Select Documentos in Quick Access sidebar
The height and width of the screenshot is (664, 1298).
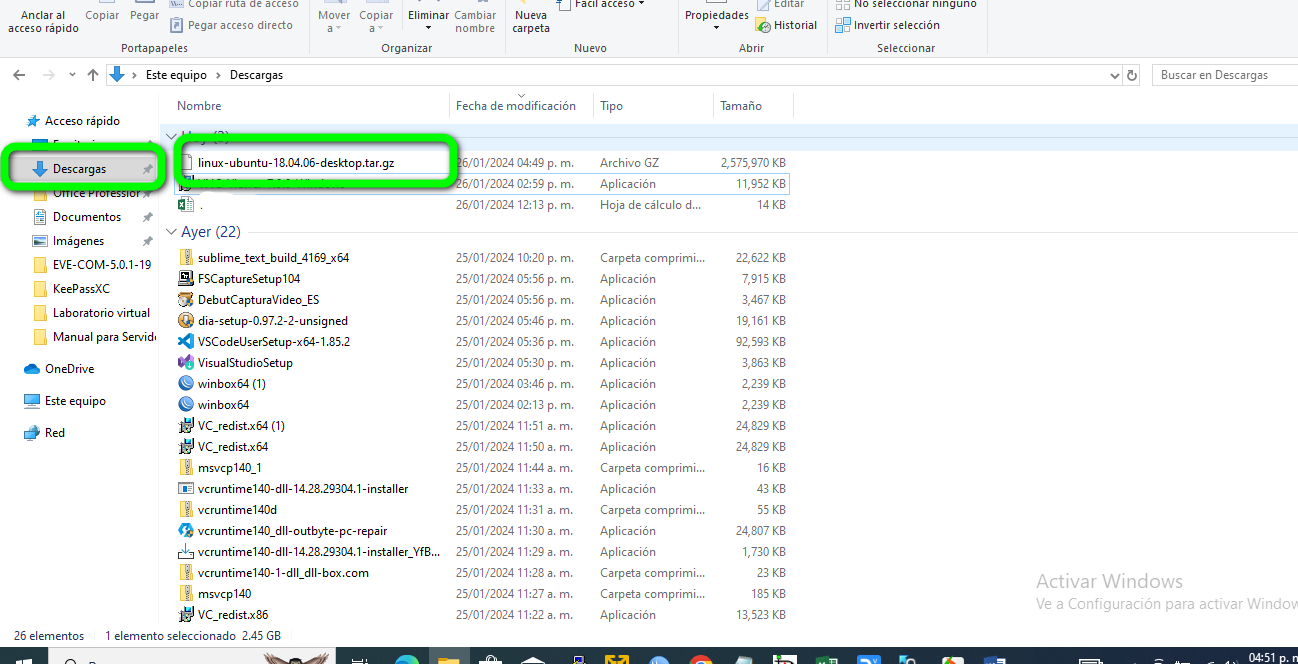click(86, 217)
